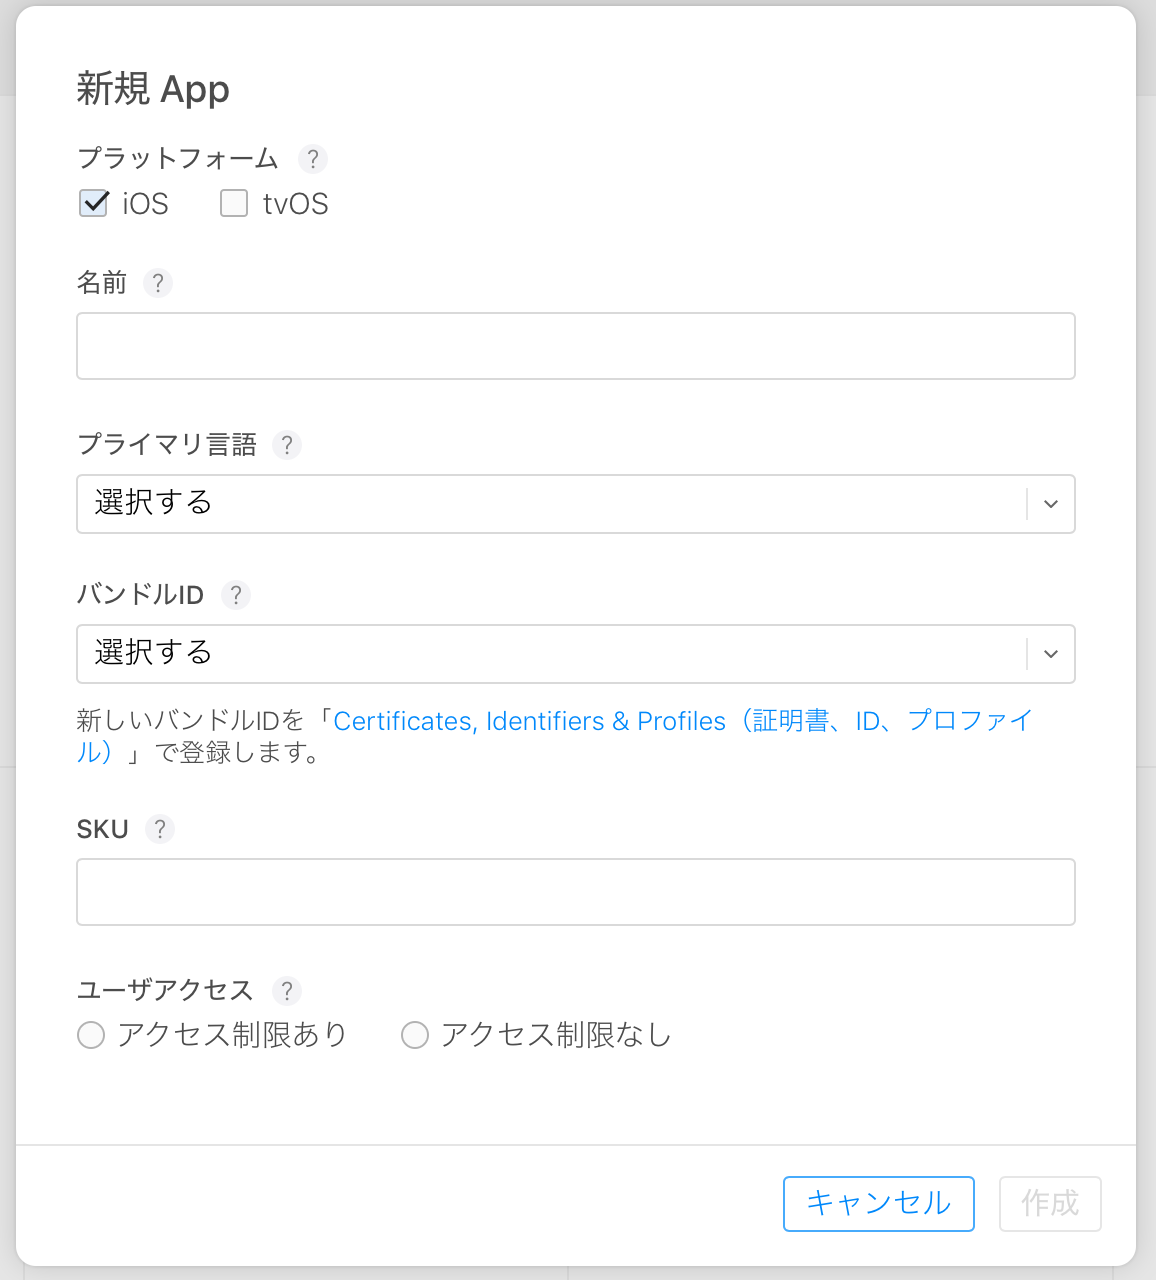The height and width of the screenshot is (1280, 1156).
Task: Select アクセス制限あり radio button
Action: [91, 1035]
